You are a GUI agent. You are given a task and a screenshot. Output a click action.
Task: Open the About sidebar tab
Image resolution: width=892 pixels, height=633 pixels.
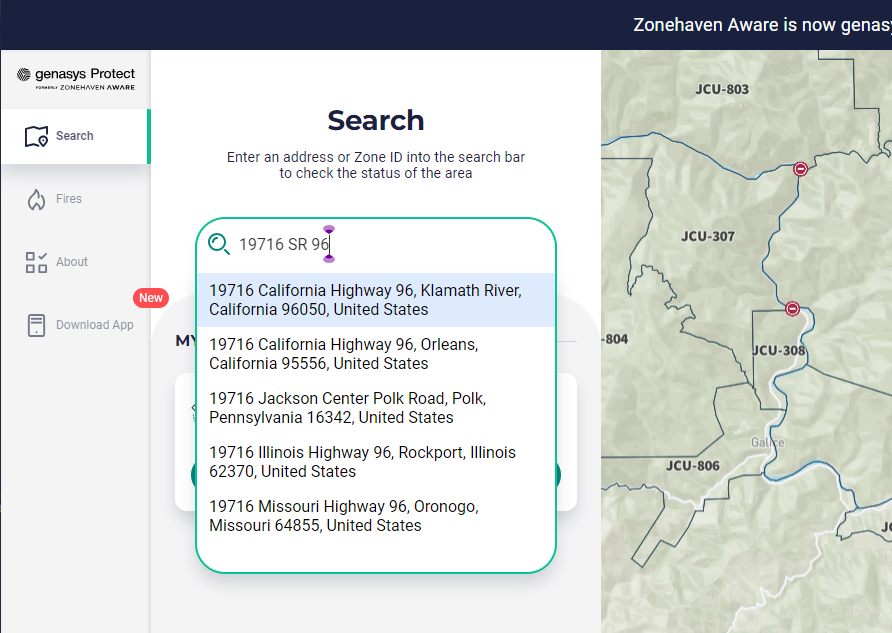pyautogui.click(x=75, y=262)
